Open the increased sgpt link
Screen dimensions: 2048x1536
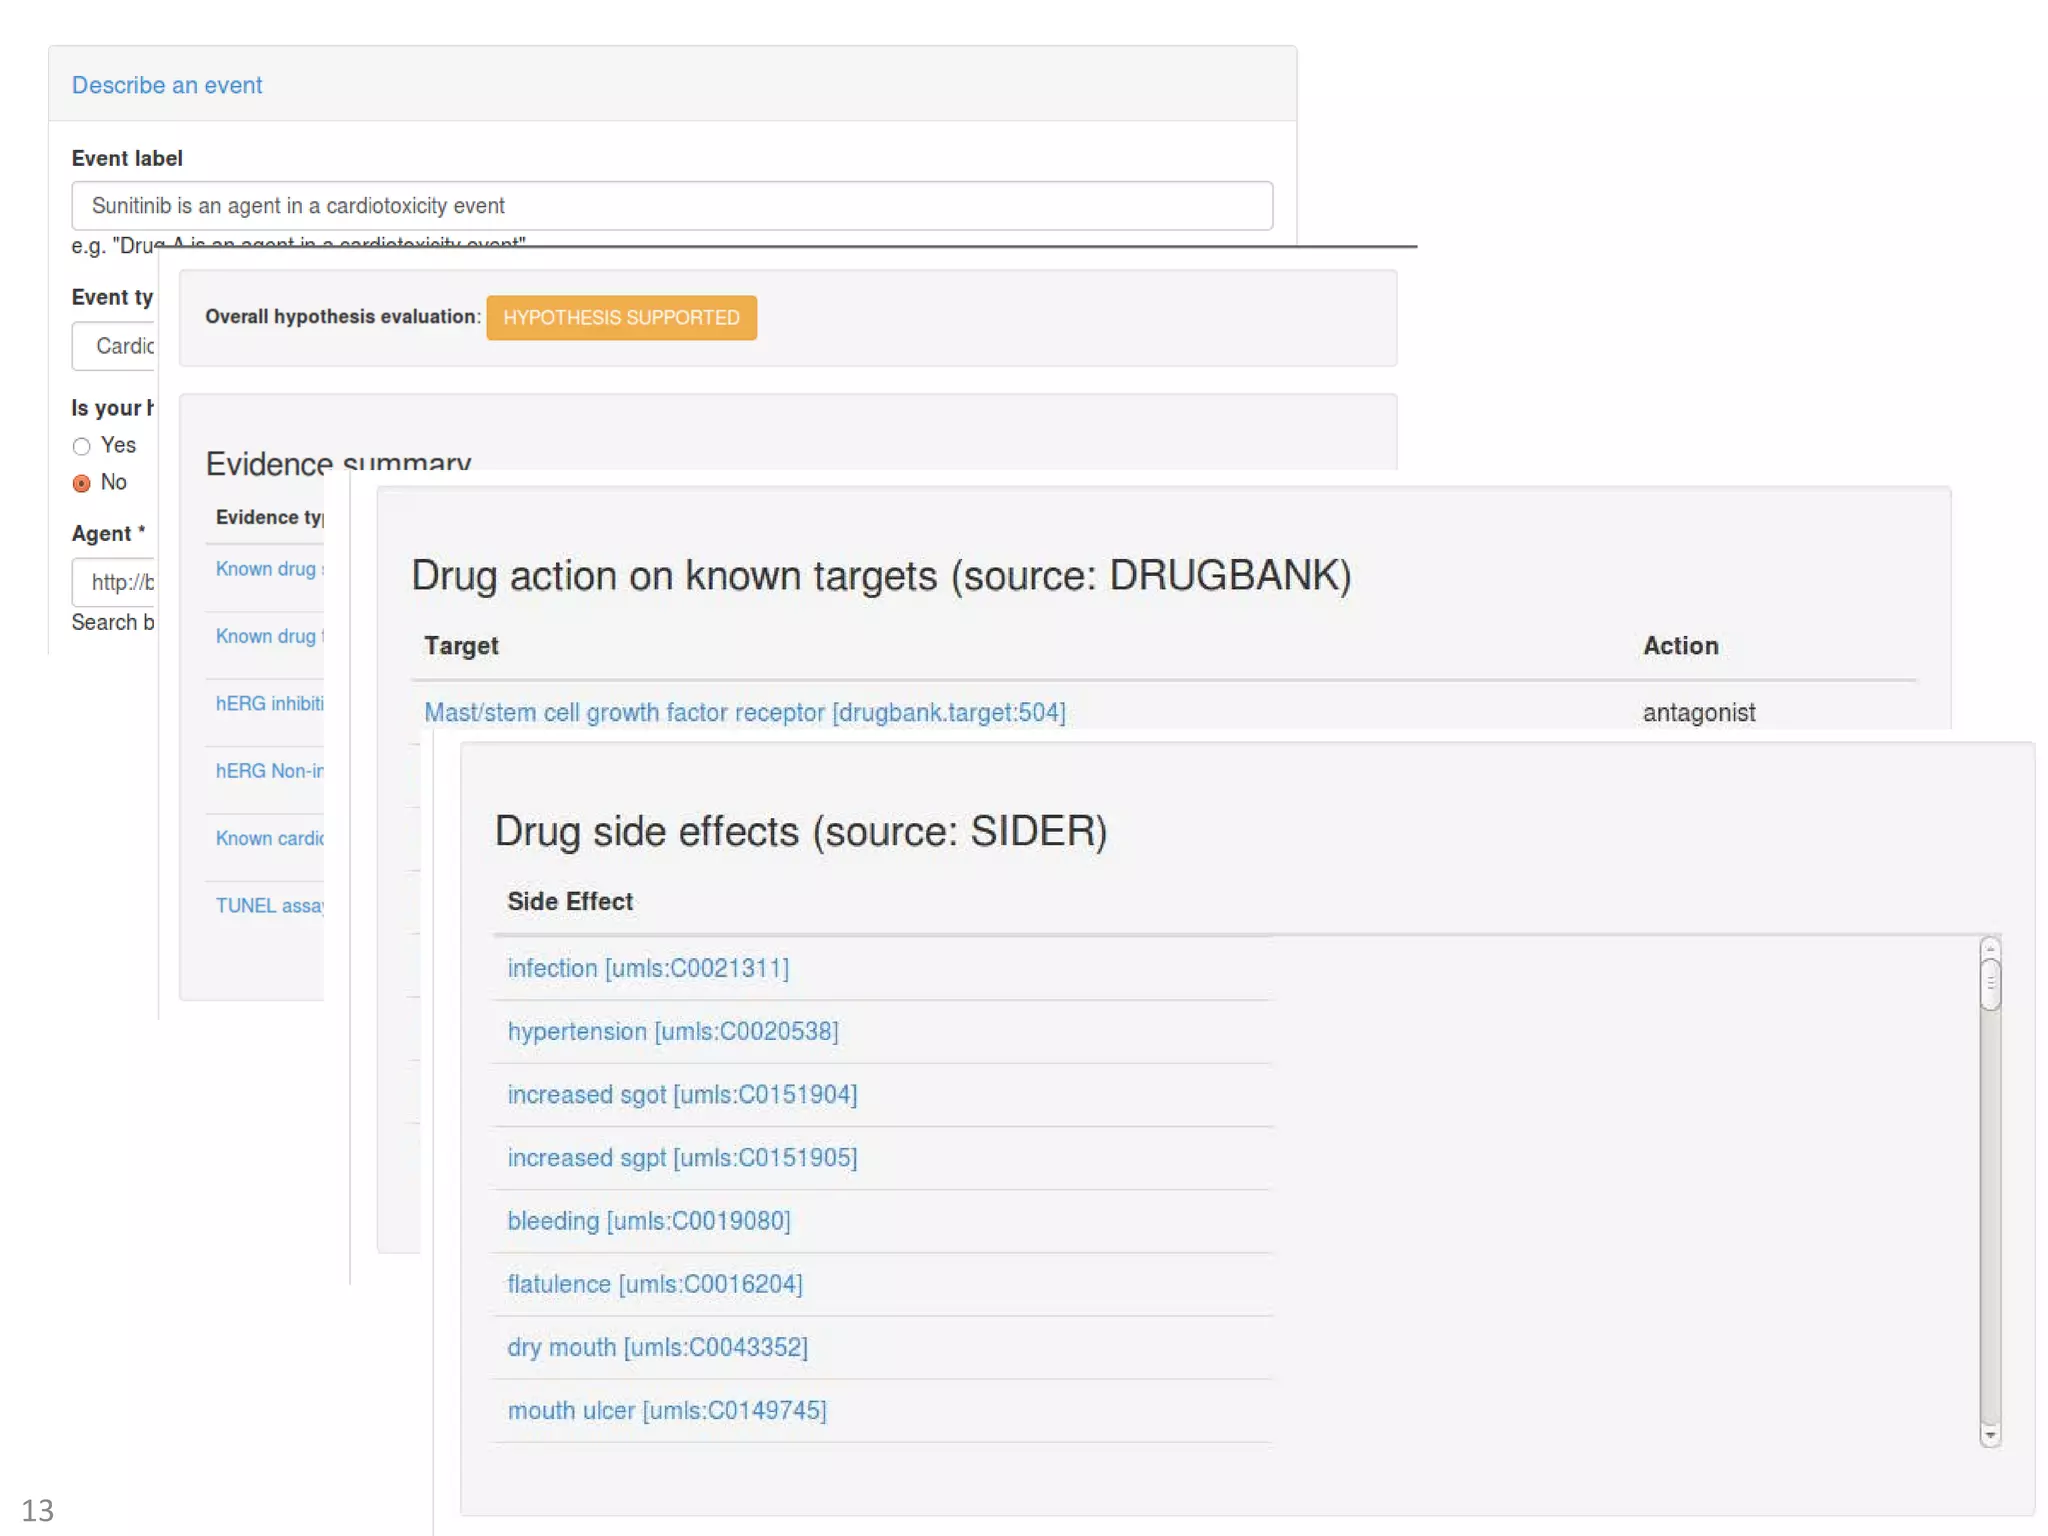(x=682, y=1158)
